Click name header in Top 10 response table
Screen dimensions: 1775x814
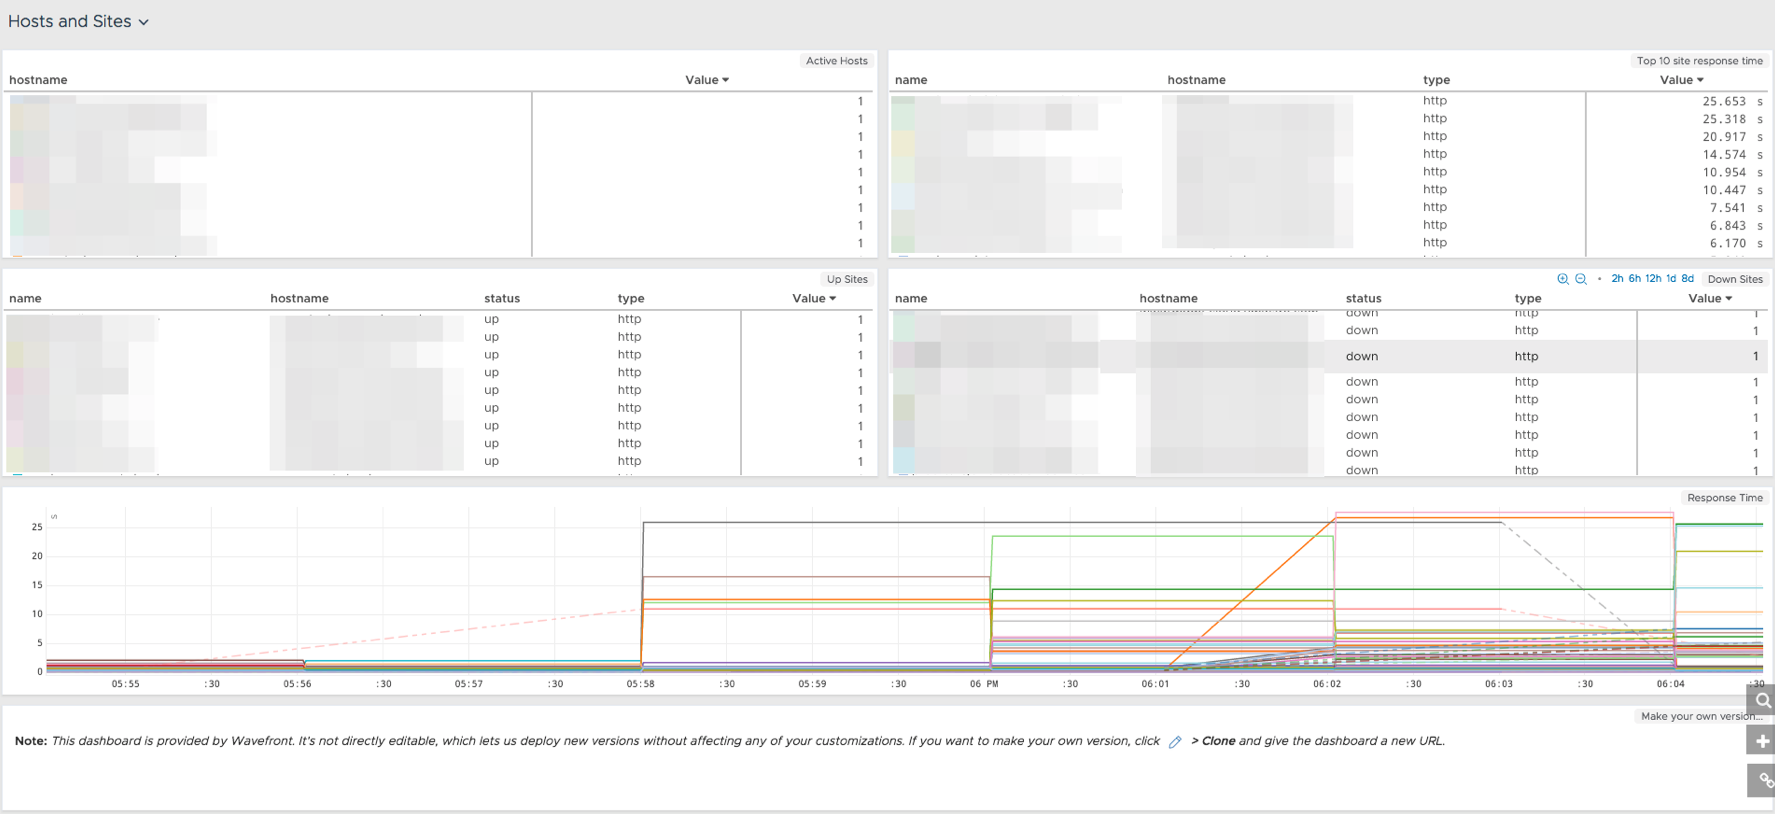911,80
